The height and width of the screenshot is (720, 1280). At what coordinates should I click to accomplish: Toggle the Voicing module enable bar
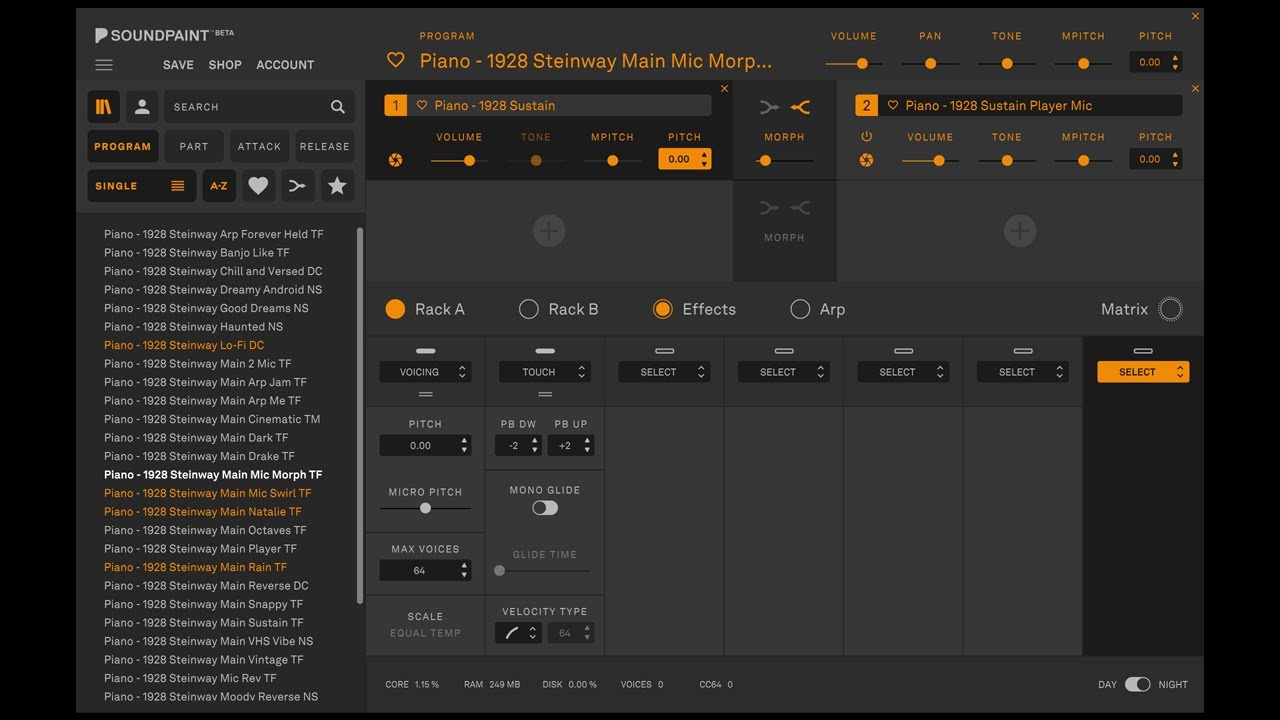point(425,351)
